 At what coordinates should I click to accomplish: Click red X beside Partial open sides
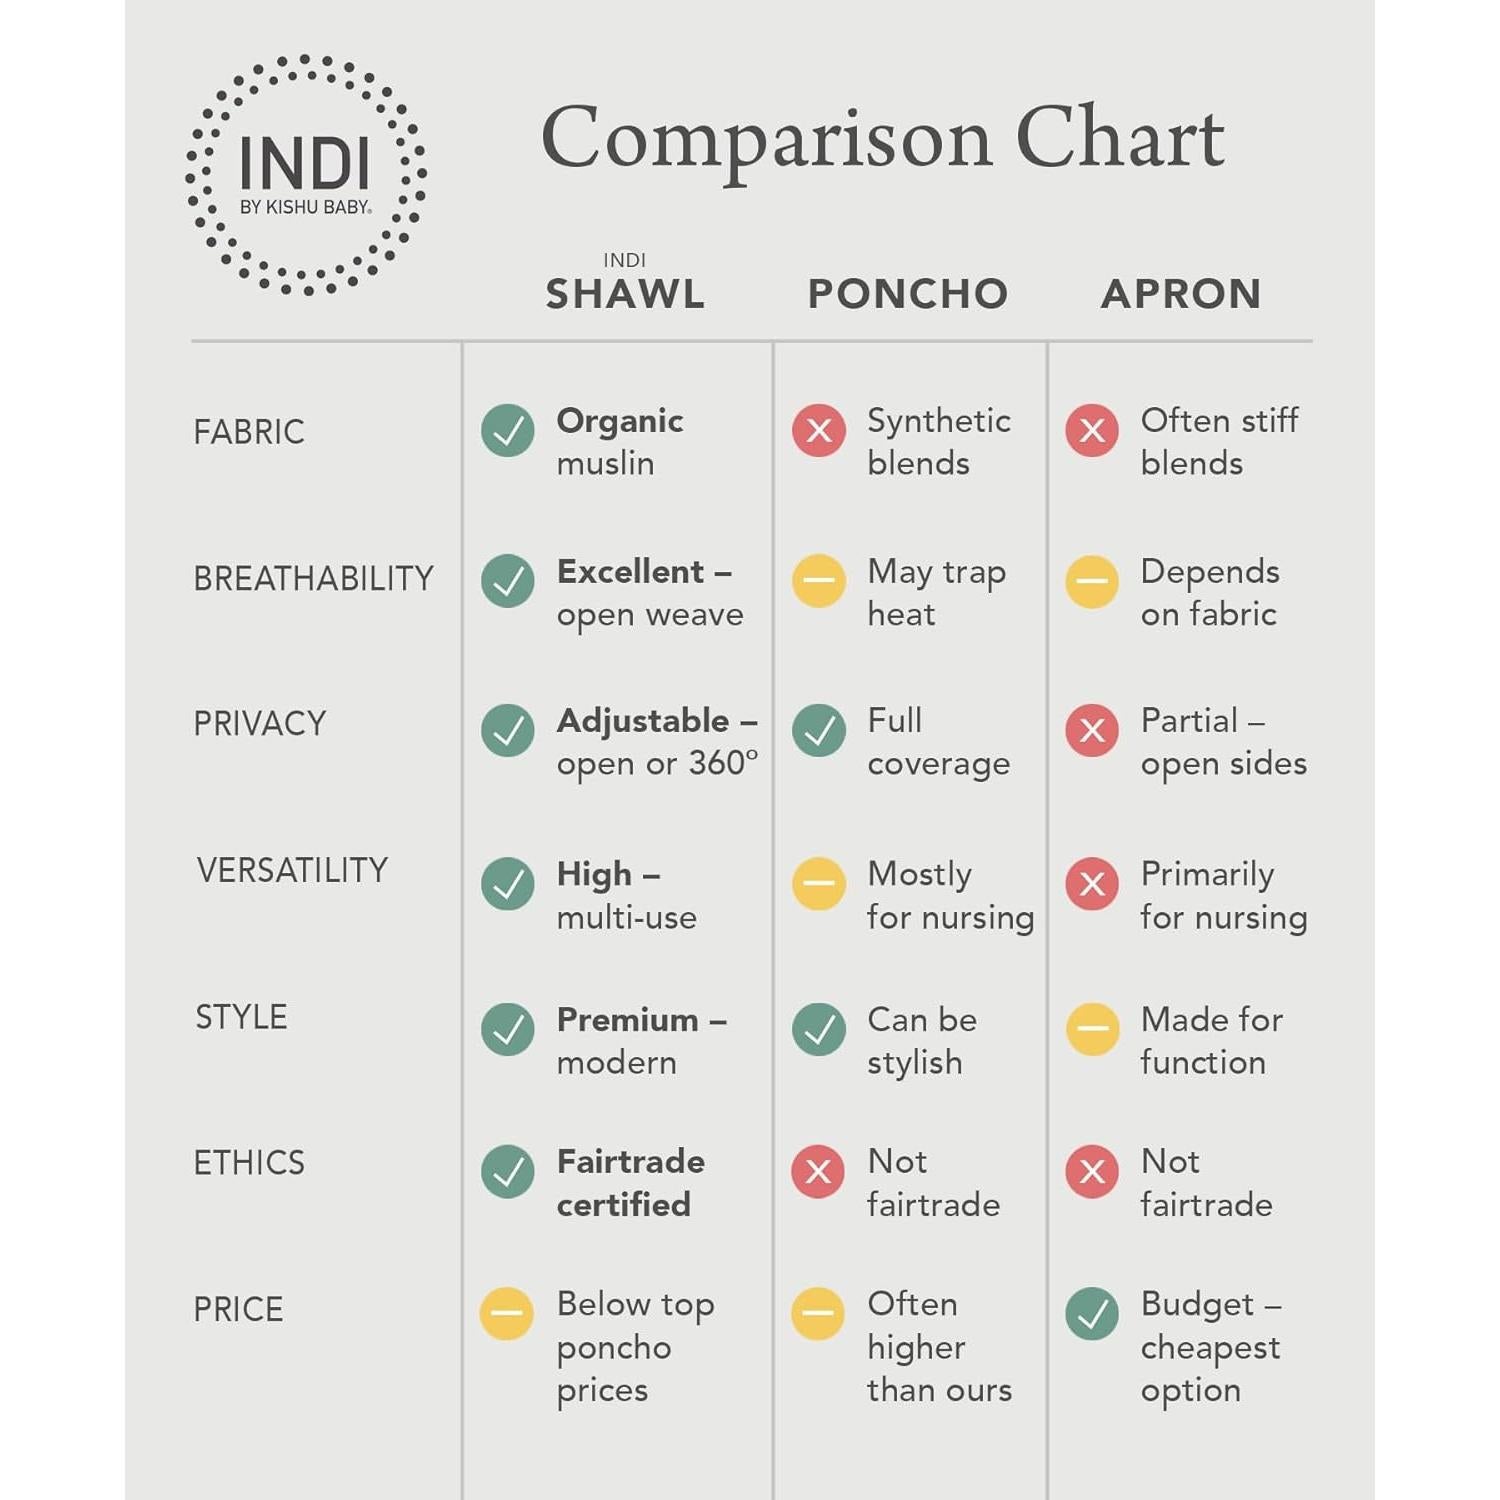(x=1092, y=730)
